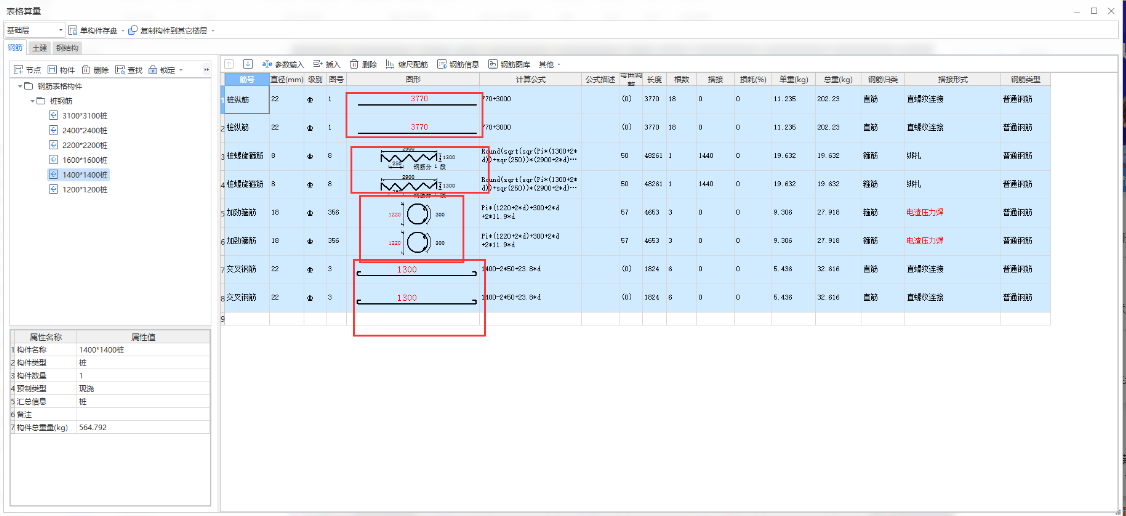
Task: Click the 搭接形式 column header
Action: [952, 79]
